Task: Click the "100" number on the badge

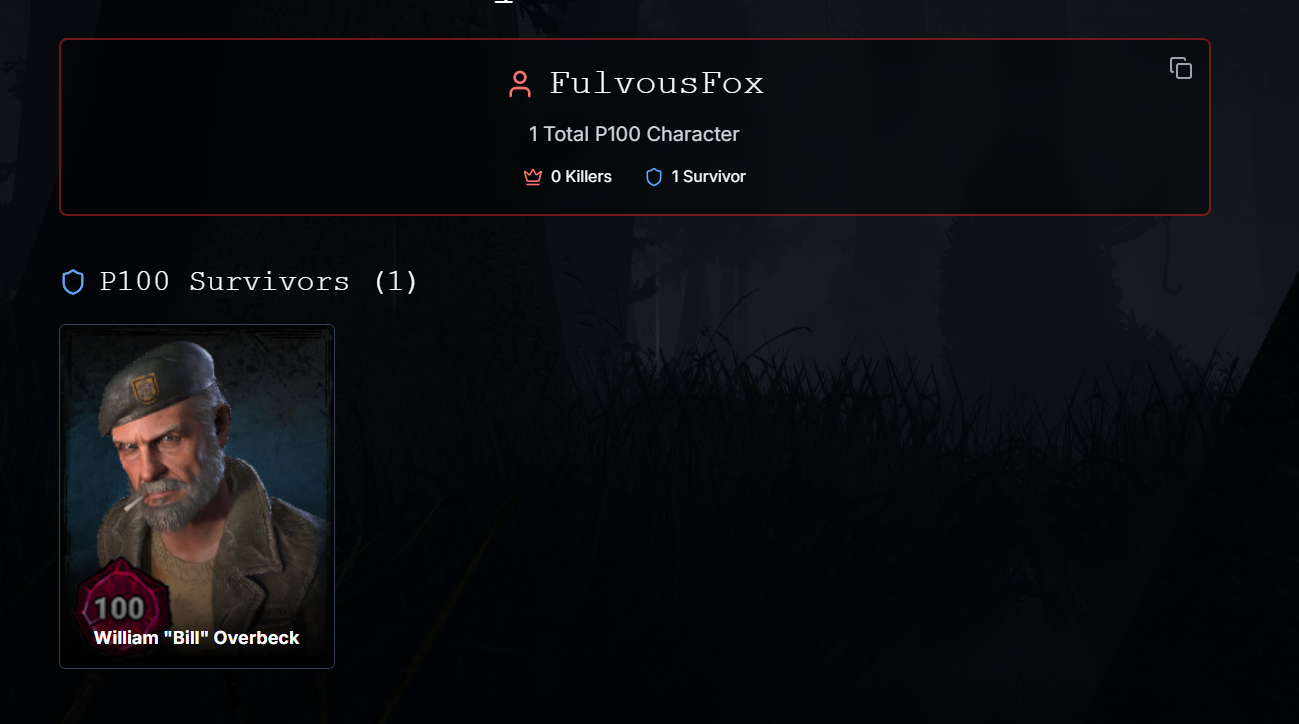Action: (120, 607)
